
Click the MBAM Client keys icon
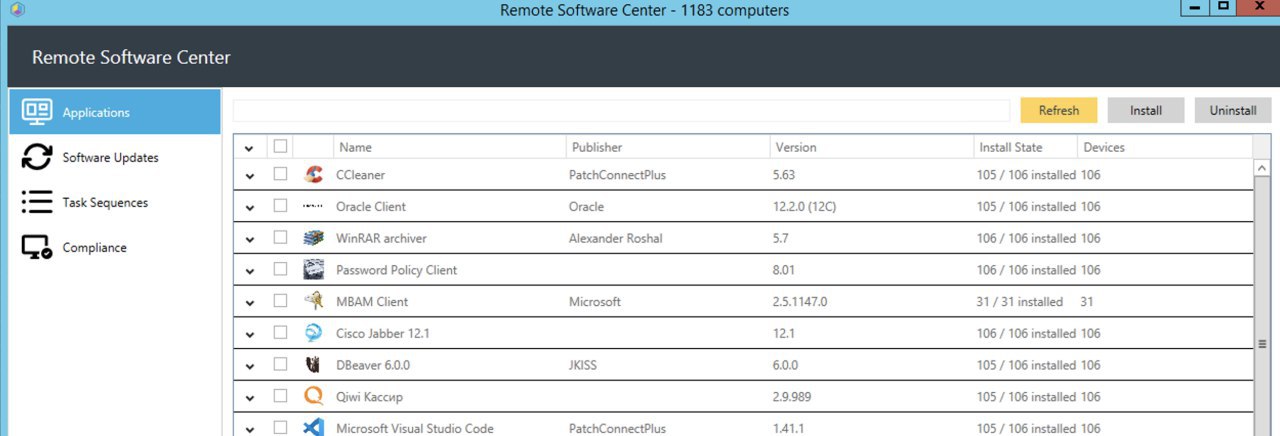[313, 301]
